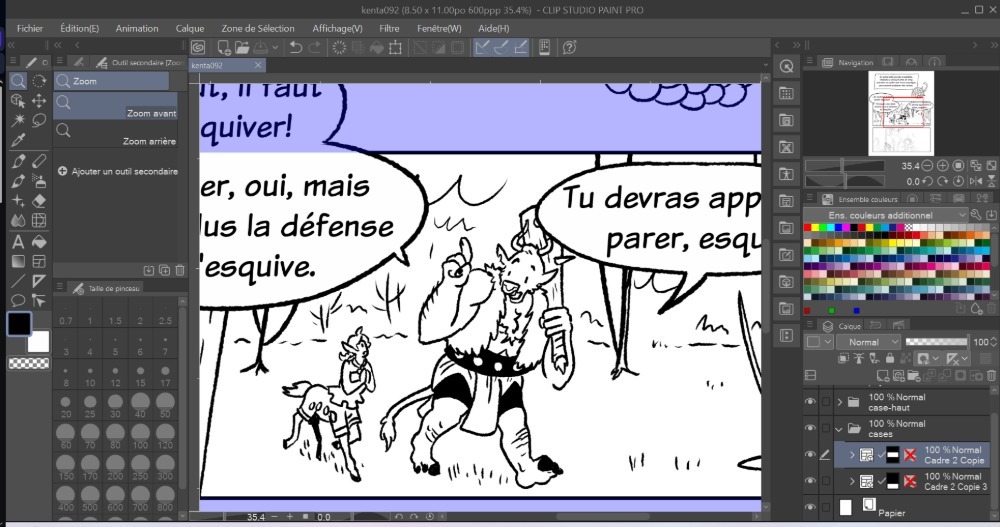Select the Text tool
This screenshot has width=1000, height=527.
pyautogui.click(x=18, y=241)
